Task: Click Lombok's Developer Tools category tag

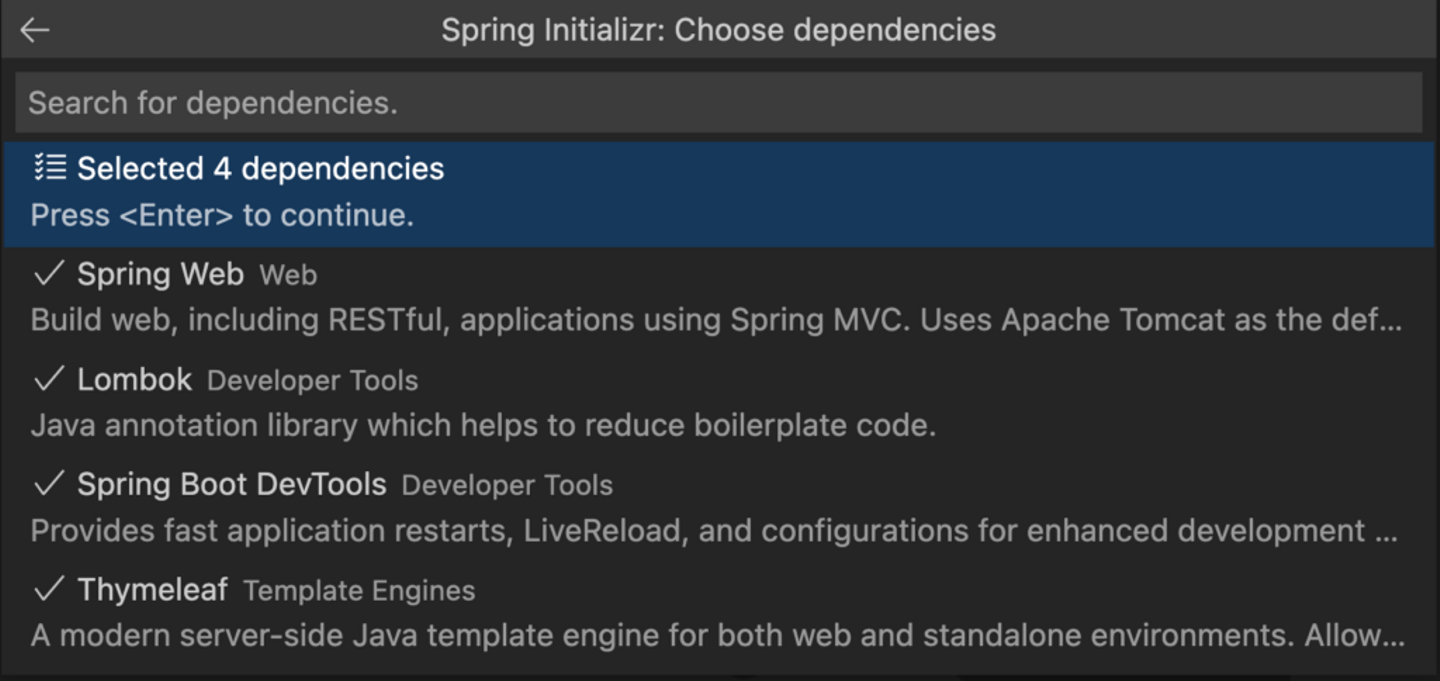Action: pos(312,381)
